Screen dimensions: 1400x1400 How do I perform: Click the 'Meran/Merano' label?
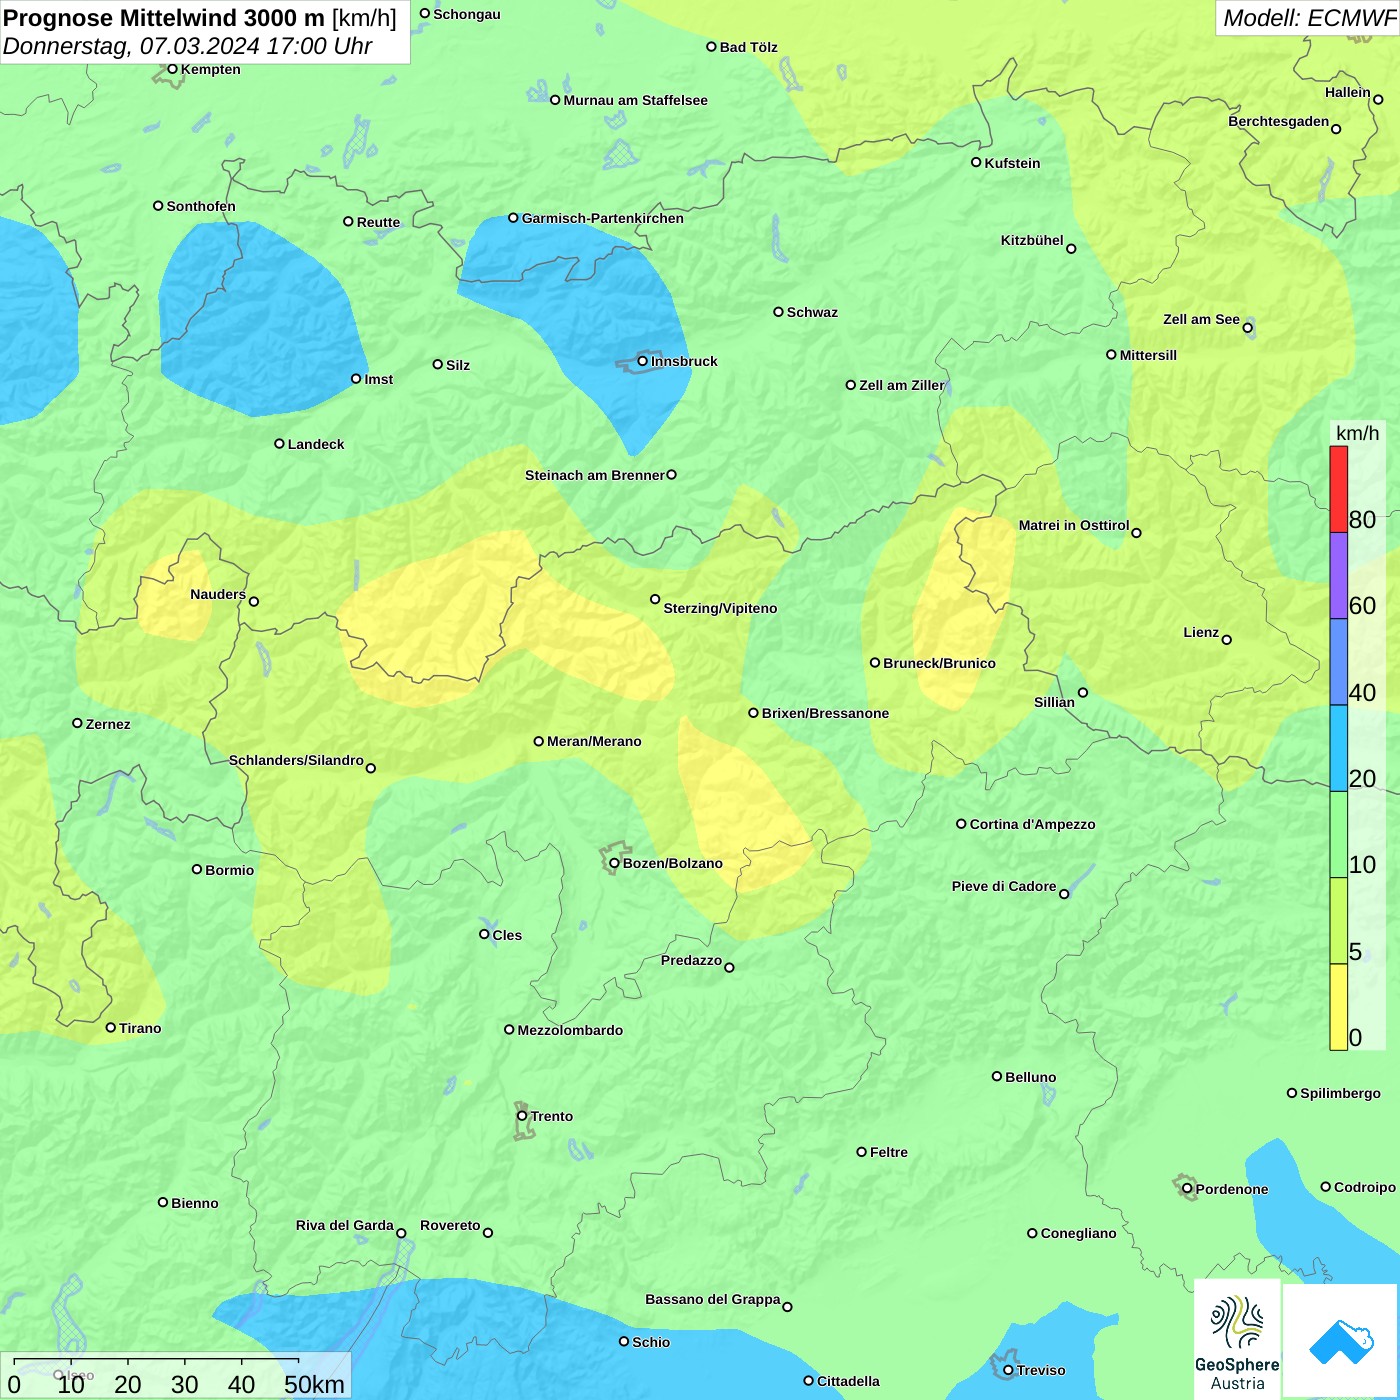tap(594, 741)
